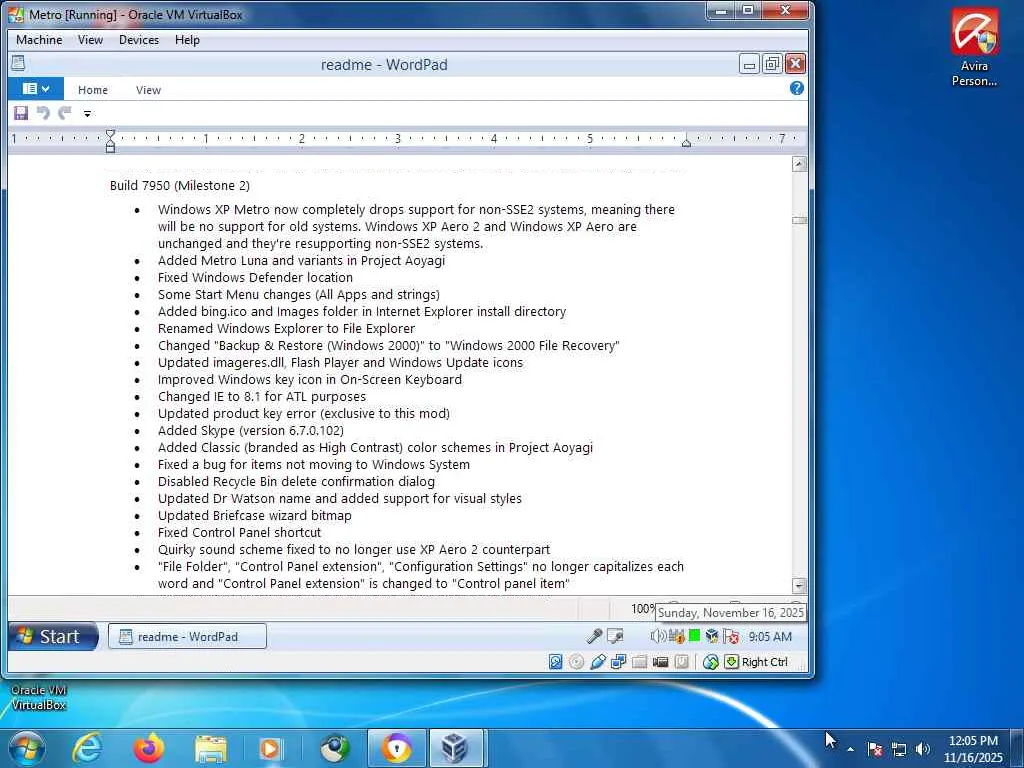Click the VirtualBox hard disk status icon

555,662
